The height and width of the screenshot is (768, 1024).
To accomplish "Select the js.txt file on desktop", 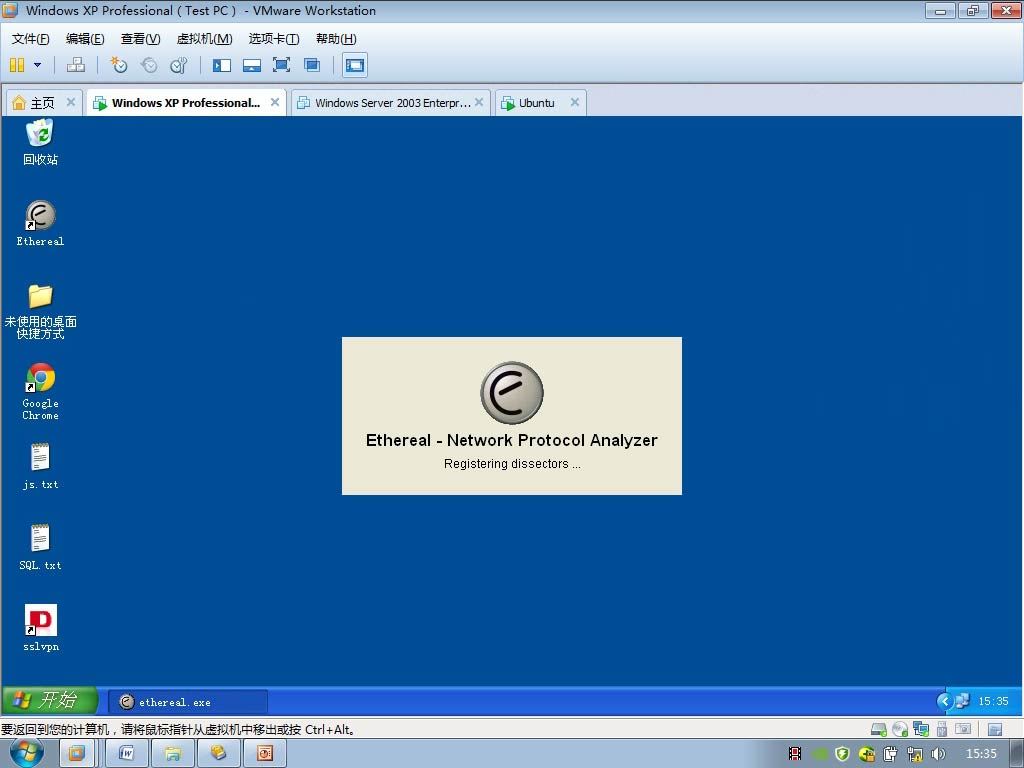I will (x=40, y=466).
